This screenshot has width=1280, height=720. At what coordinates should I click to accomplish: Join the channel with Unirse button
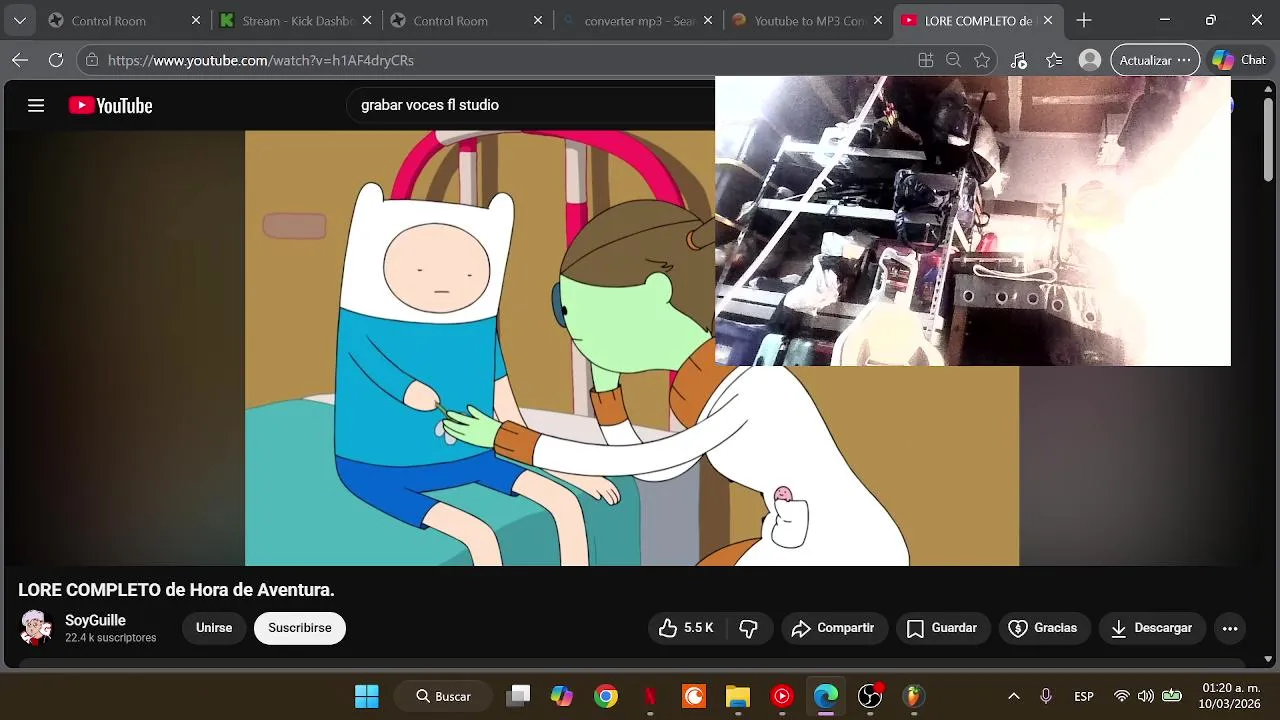(214, 628)
